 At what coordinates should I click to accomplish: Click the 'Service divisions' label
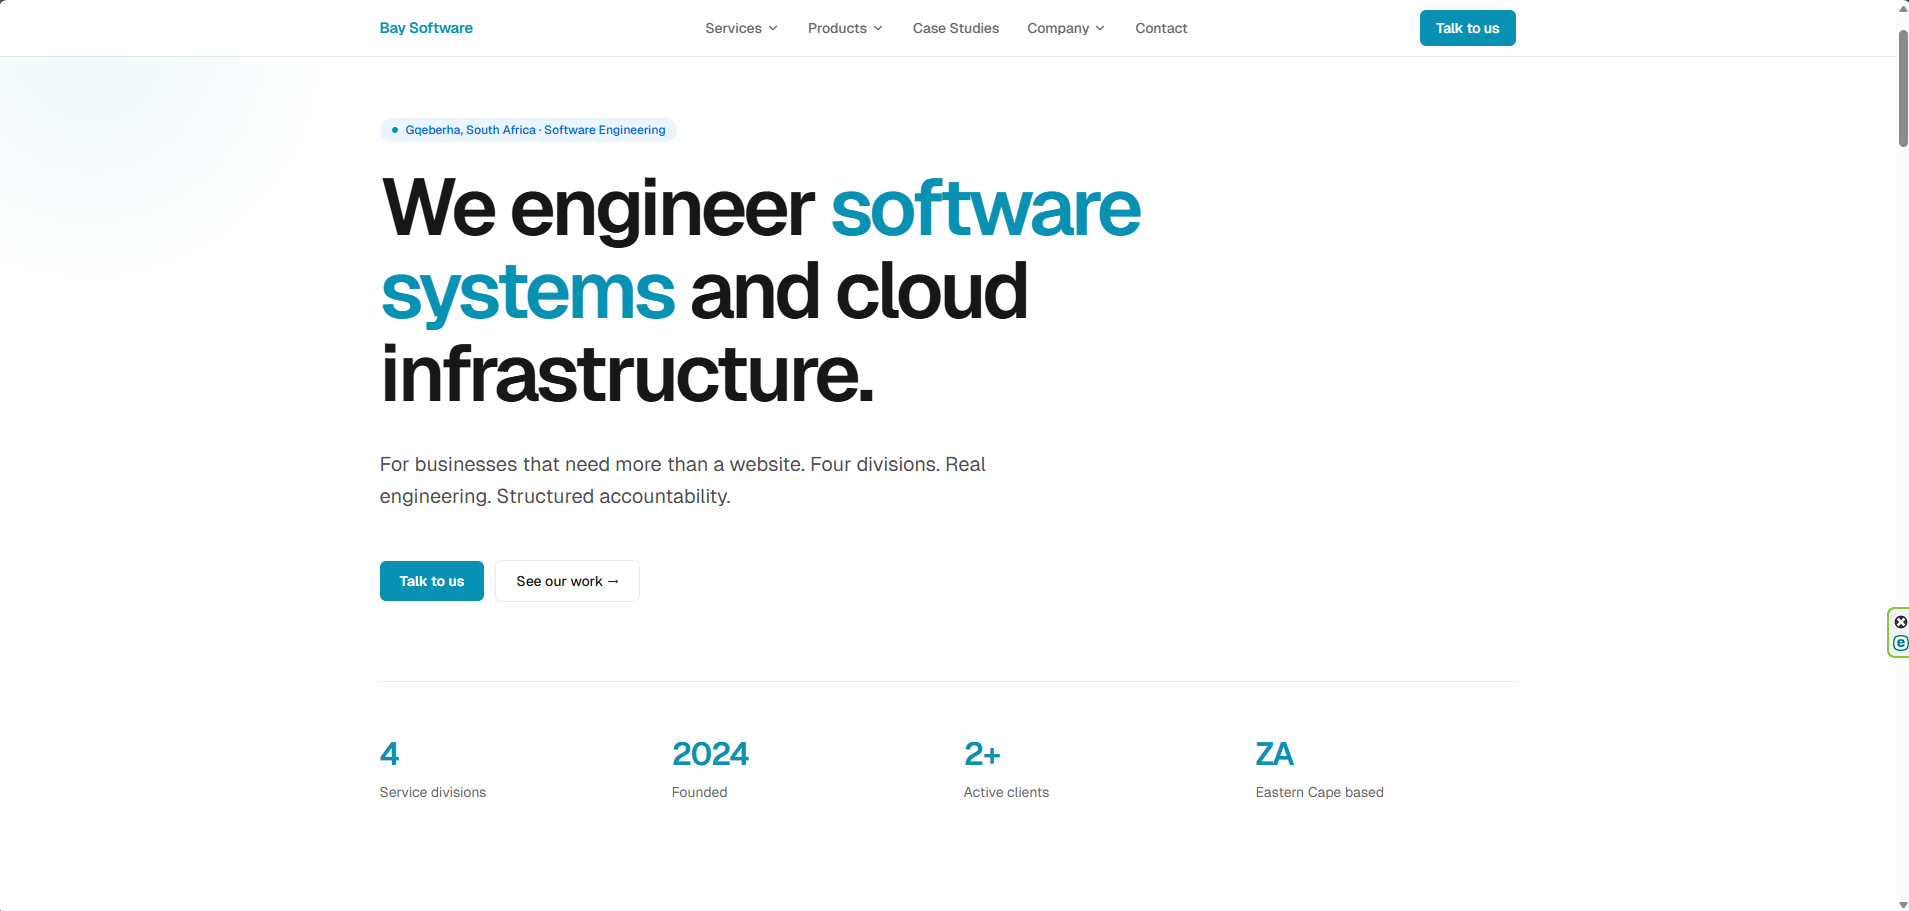coord(433,792)
